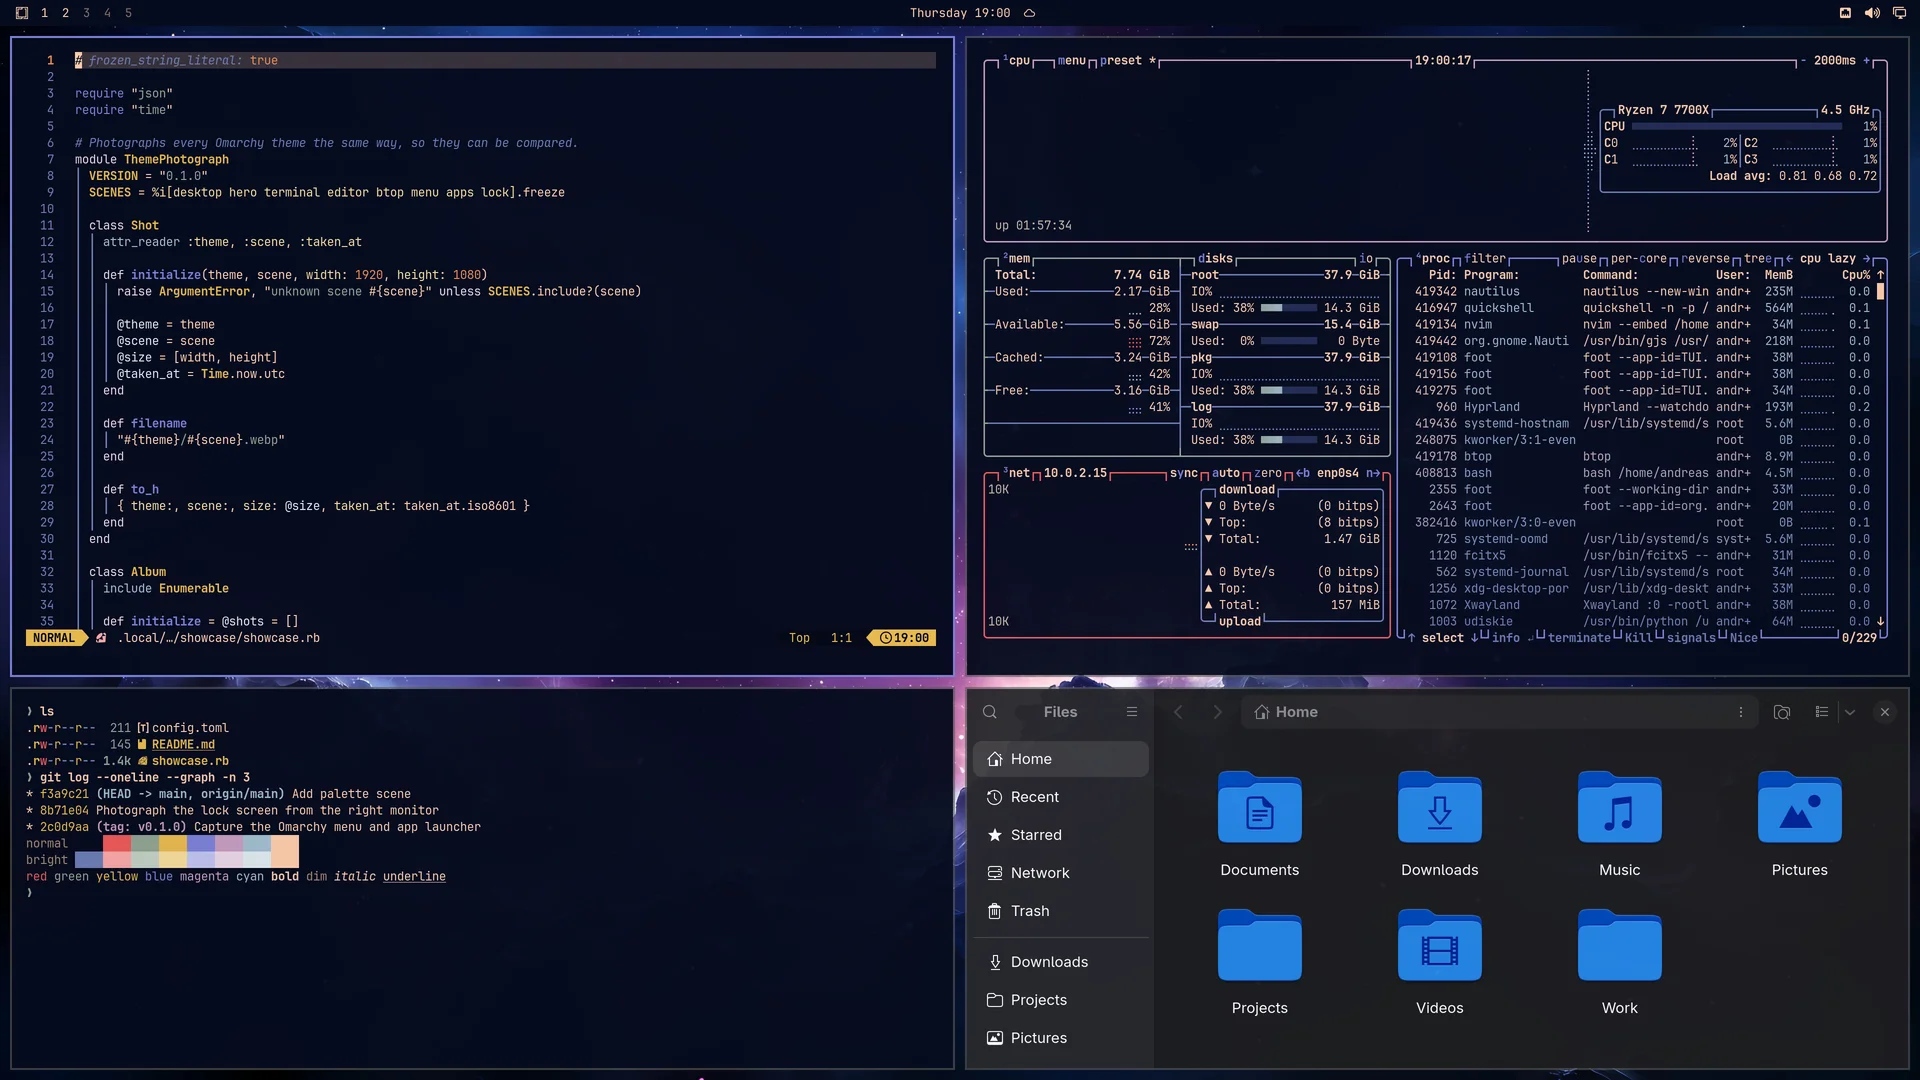Open the Downloads folder in Files grid
The image size is (1920, 1080).
coord(1439,808)
